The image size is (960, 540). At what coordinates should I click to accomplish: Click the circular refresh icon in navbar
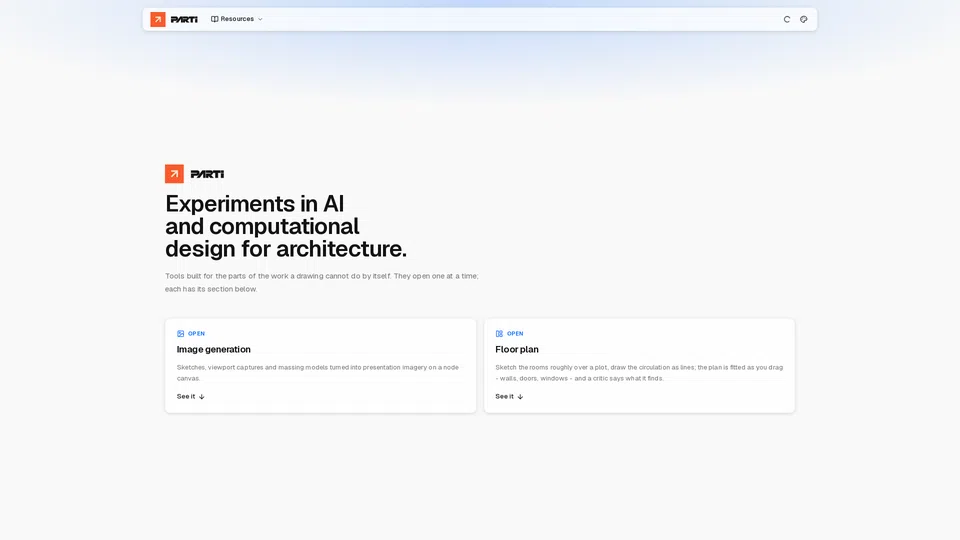(x=787, y=20)
